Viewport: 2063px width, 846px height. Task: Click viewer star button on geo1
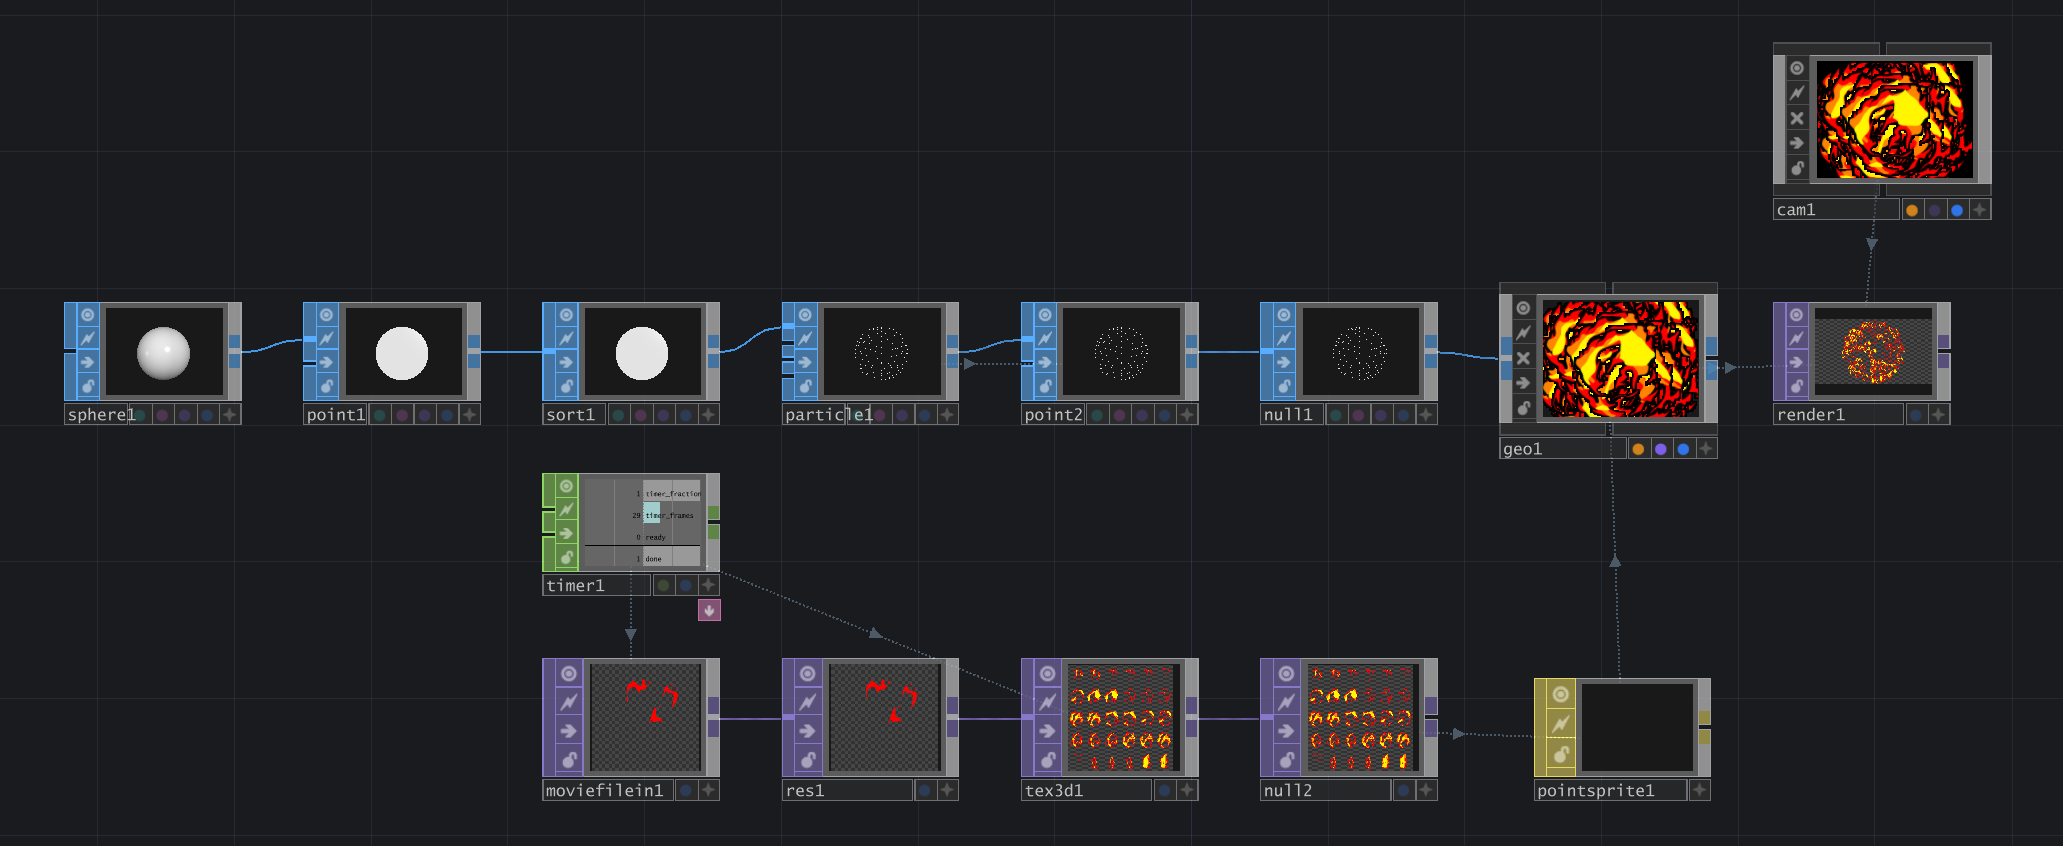[x=1706, y=449]
